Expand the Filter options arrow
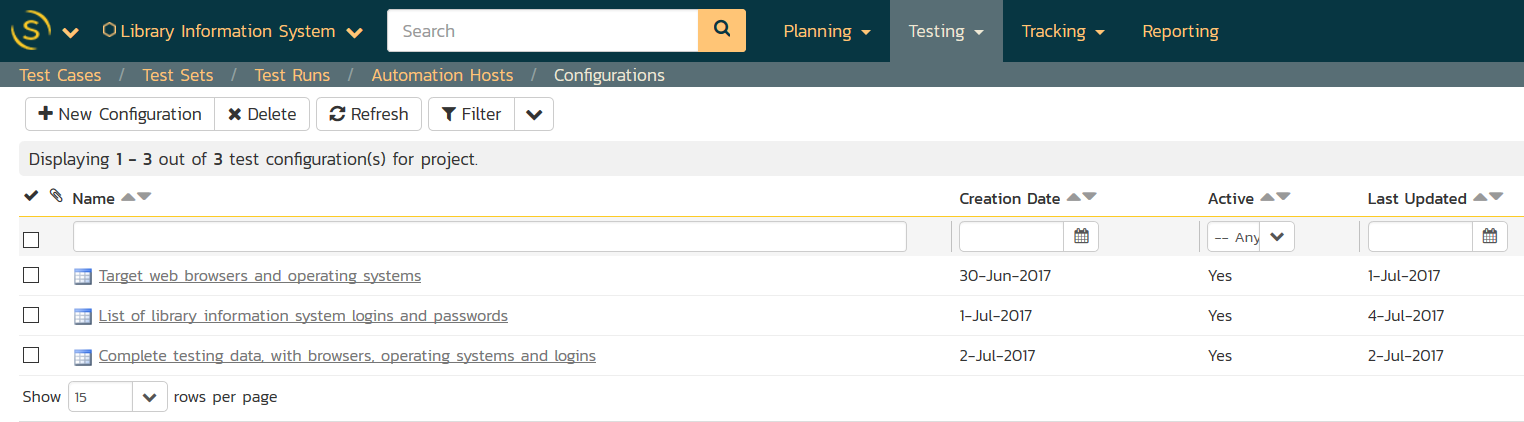Image resolution: width=1524 pixels, height=422 pixels. (534, 114)
